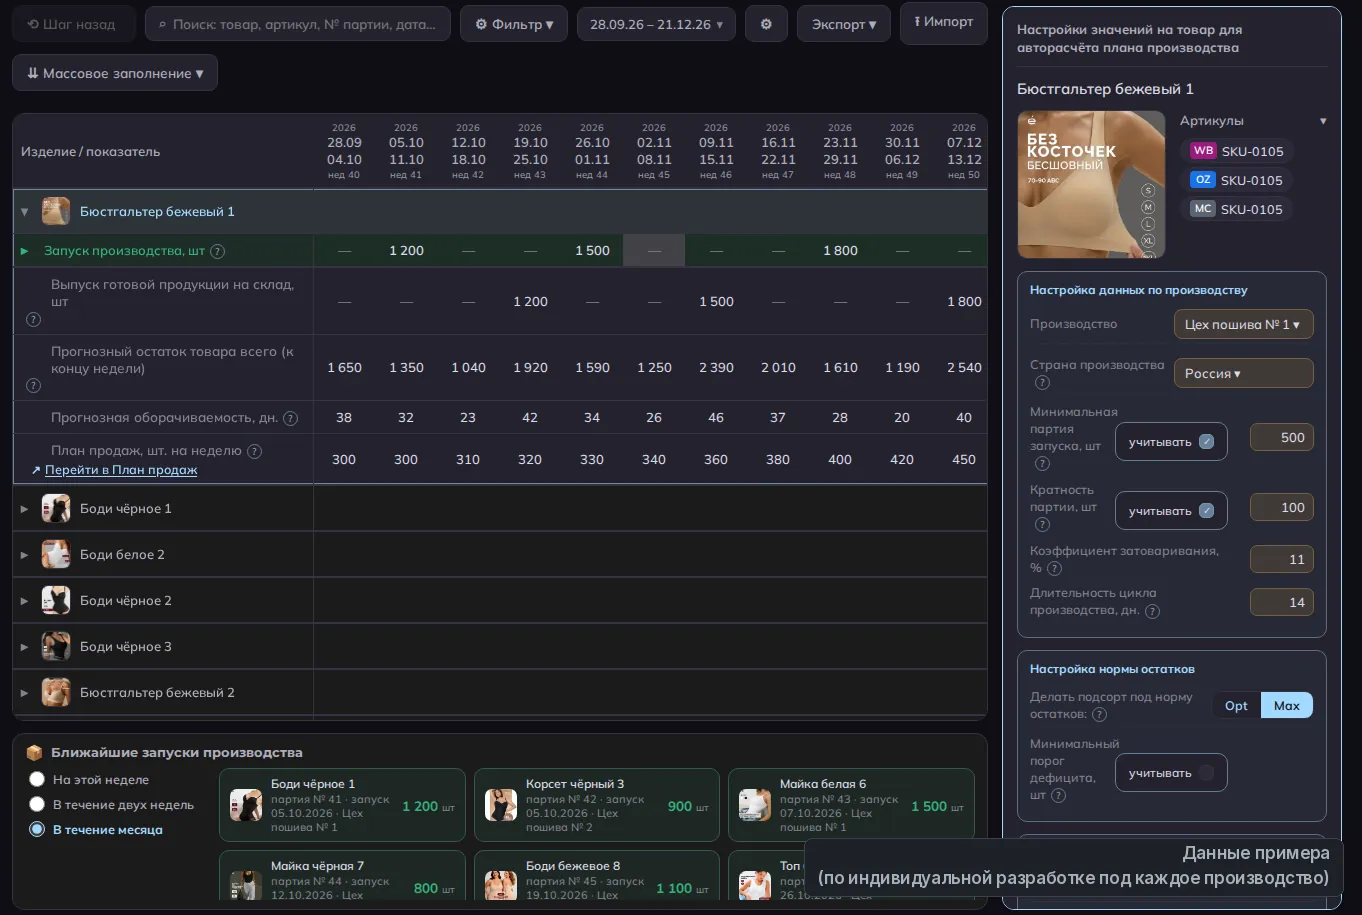1362x915 pixels.
Task: Expand the Боди белое 2 row
Action: pos(25,555)
